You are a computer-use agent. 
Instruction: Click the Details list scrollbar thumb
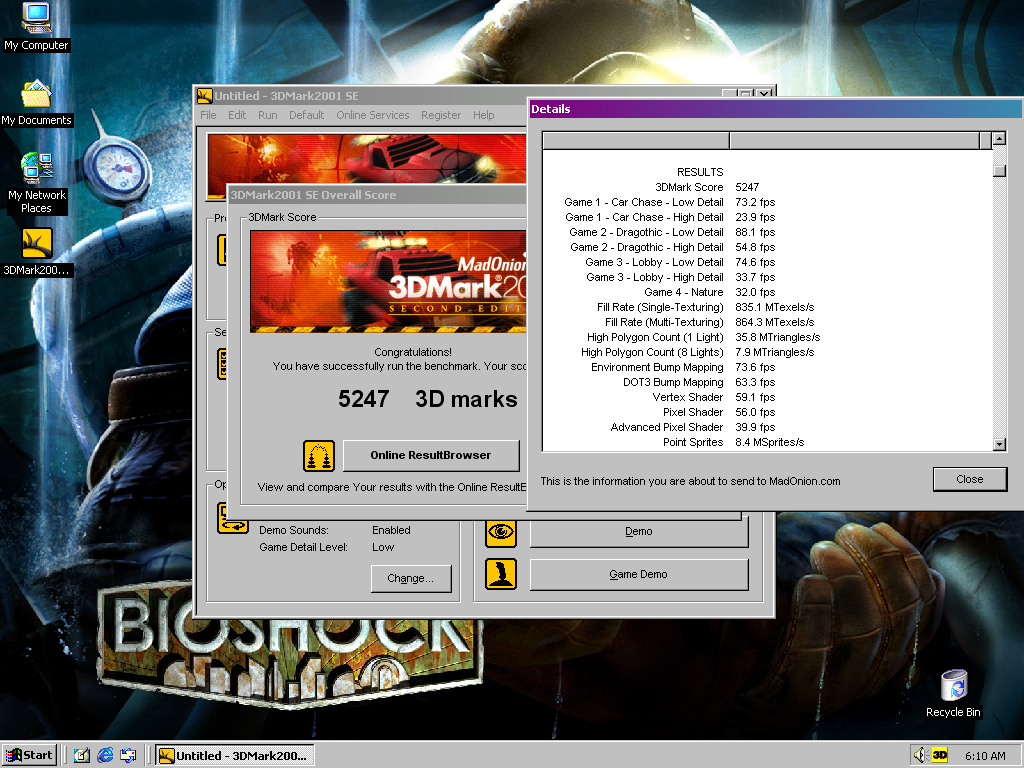999,170
